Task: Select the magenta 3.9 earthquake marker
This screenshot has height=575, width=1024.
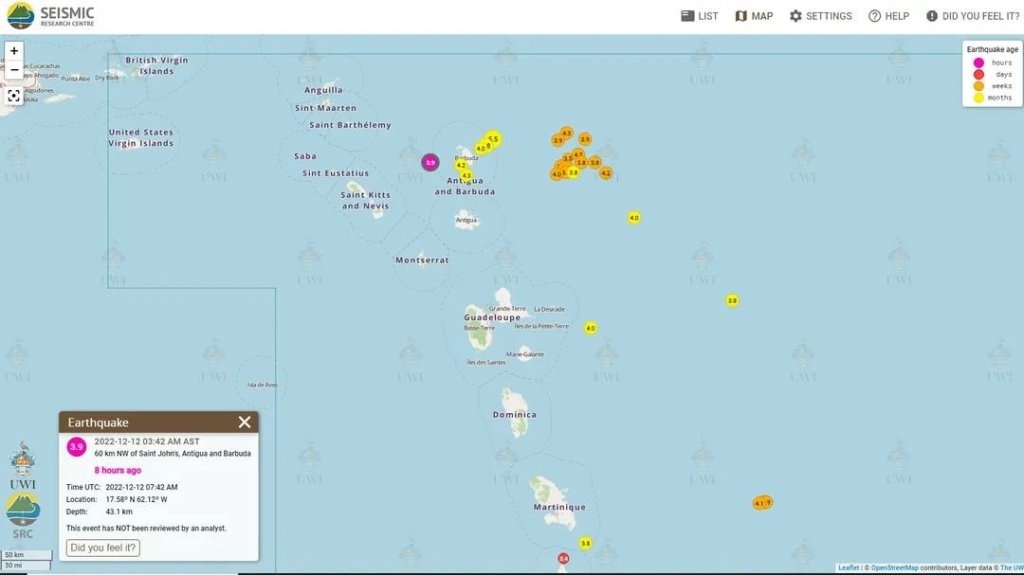Action: point(430,162)
